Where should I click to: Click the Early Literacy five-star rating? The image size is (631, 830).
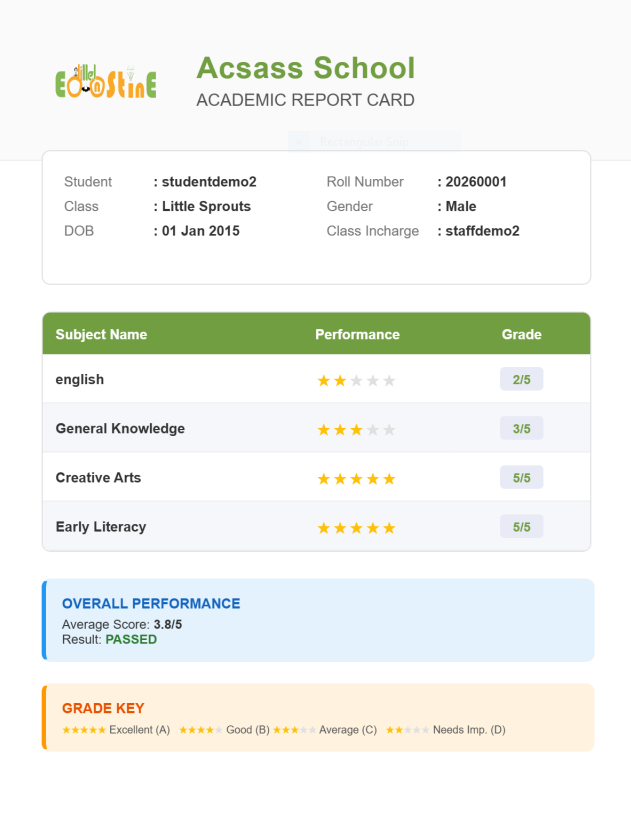(x=356, y=528)
